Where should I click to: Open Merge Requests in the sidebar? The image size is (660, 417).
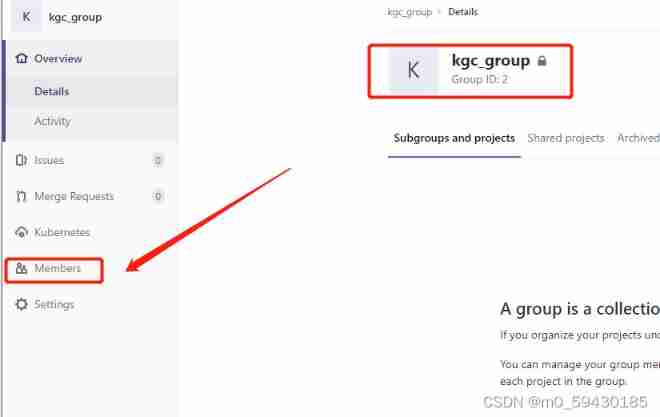point(74,196)
